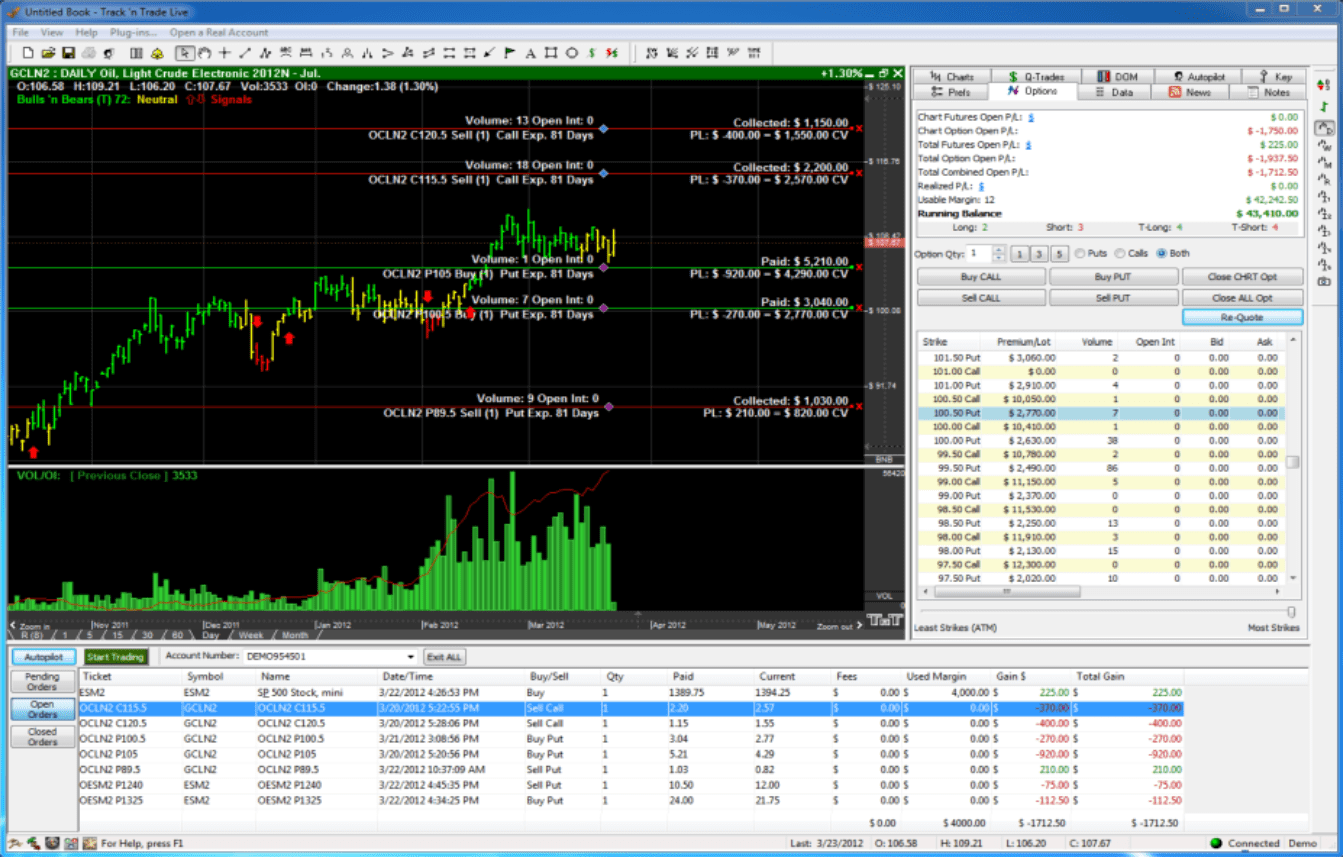
Task: Select the Daily chart icon in right strip
Action: point(1325,128)
